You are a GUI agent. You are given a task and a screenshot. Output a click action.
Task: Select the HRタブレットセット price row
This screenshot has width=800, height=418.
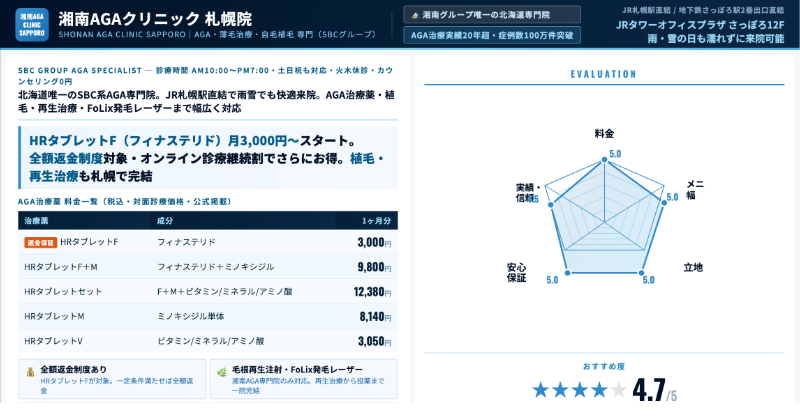pyautogui.click(x=207, y=292)
